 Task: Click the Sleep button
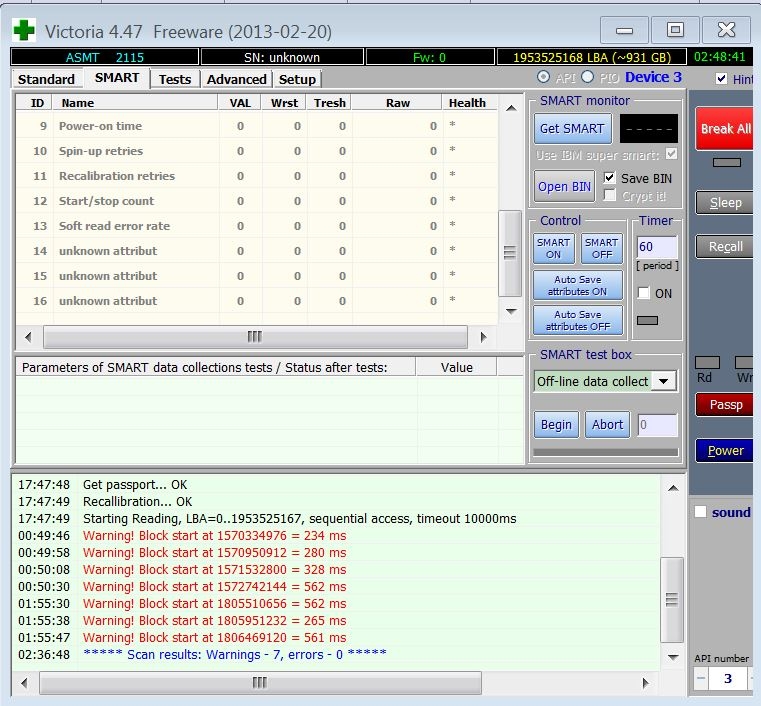tap(725, 203)
